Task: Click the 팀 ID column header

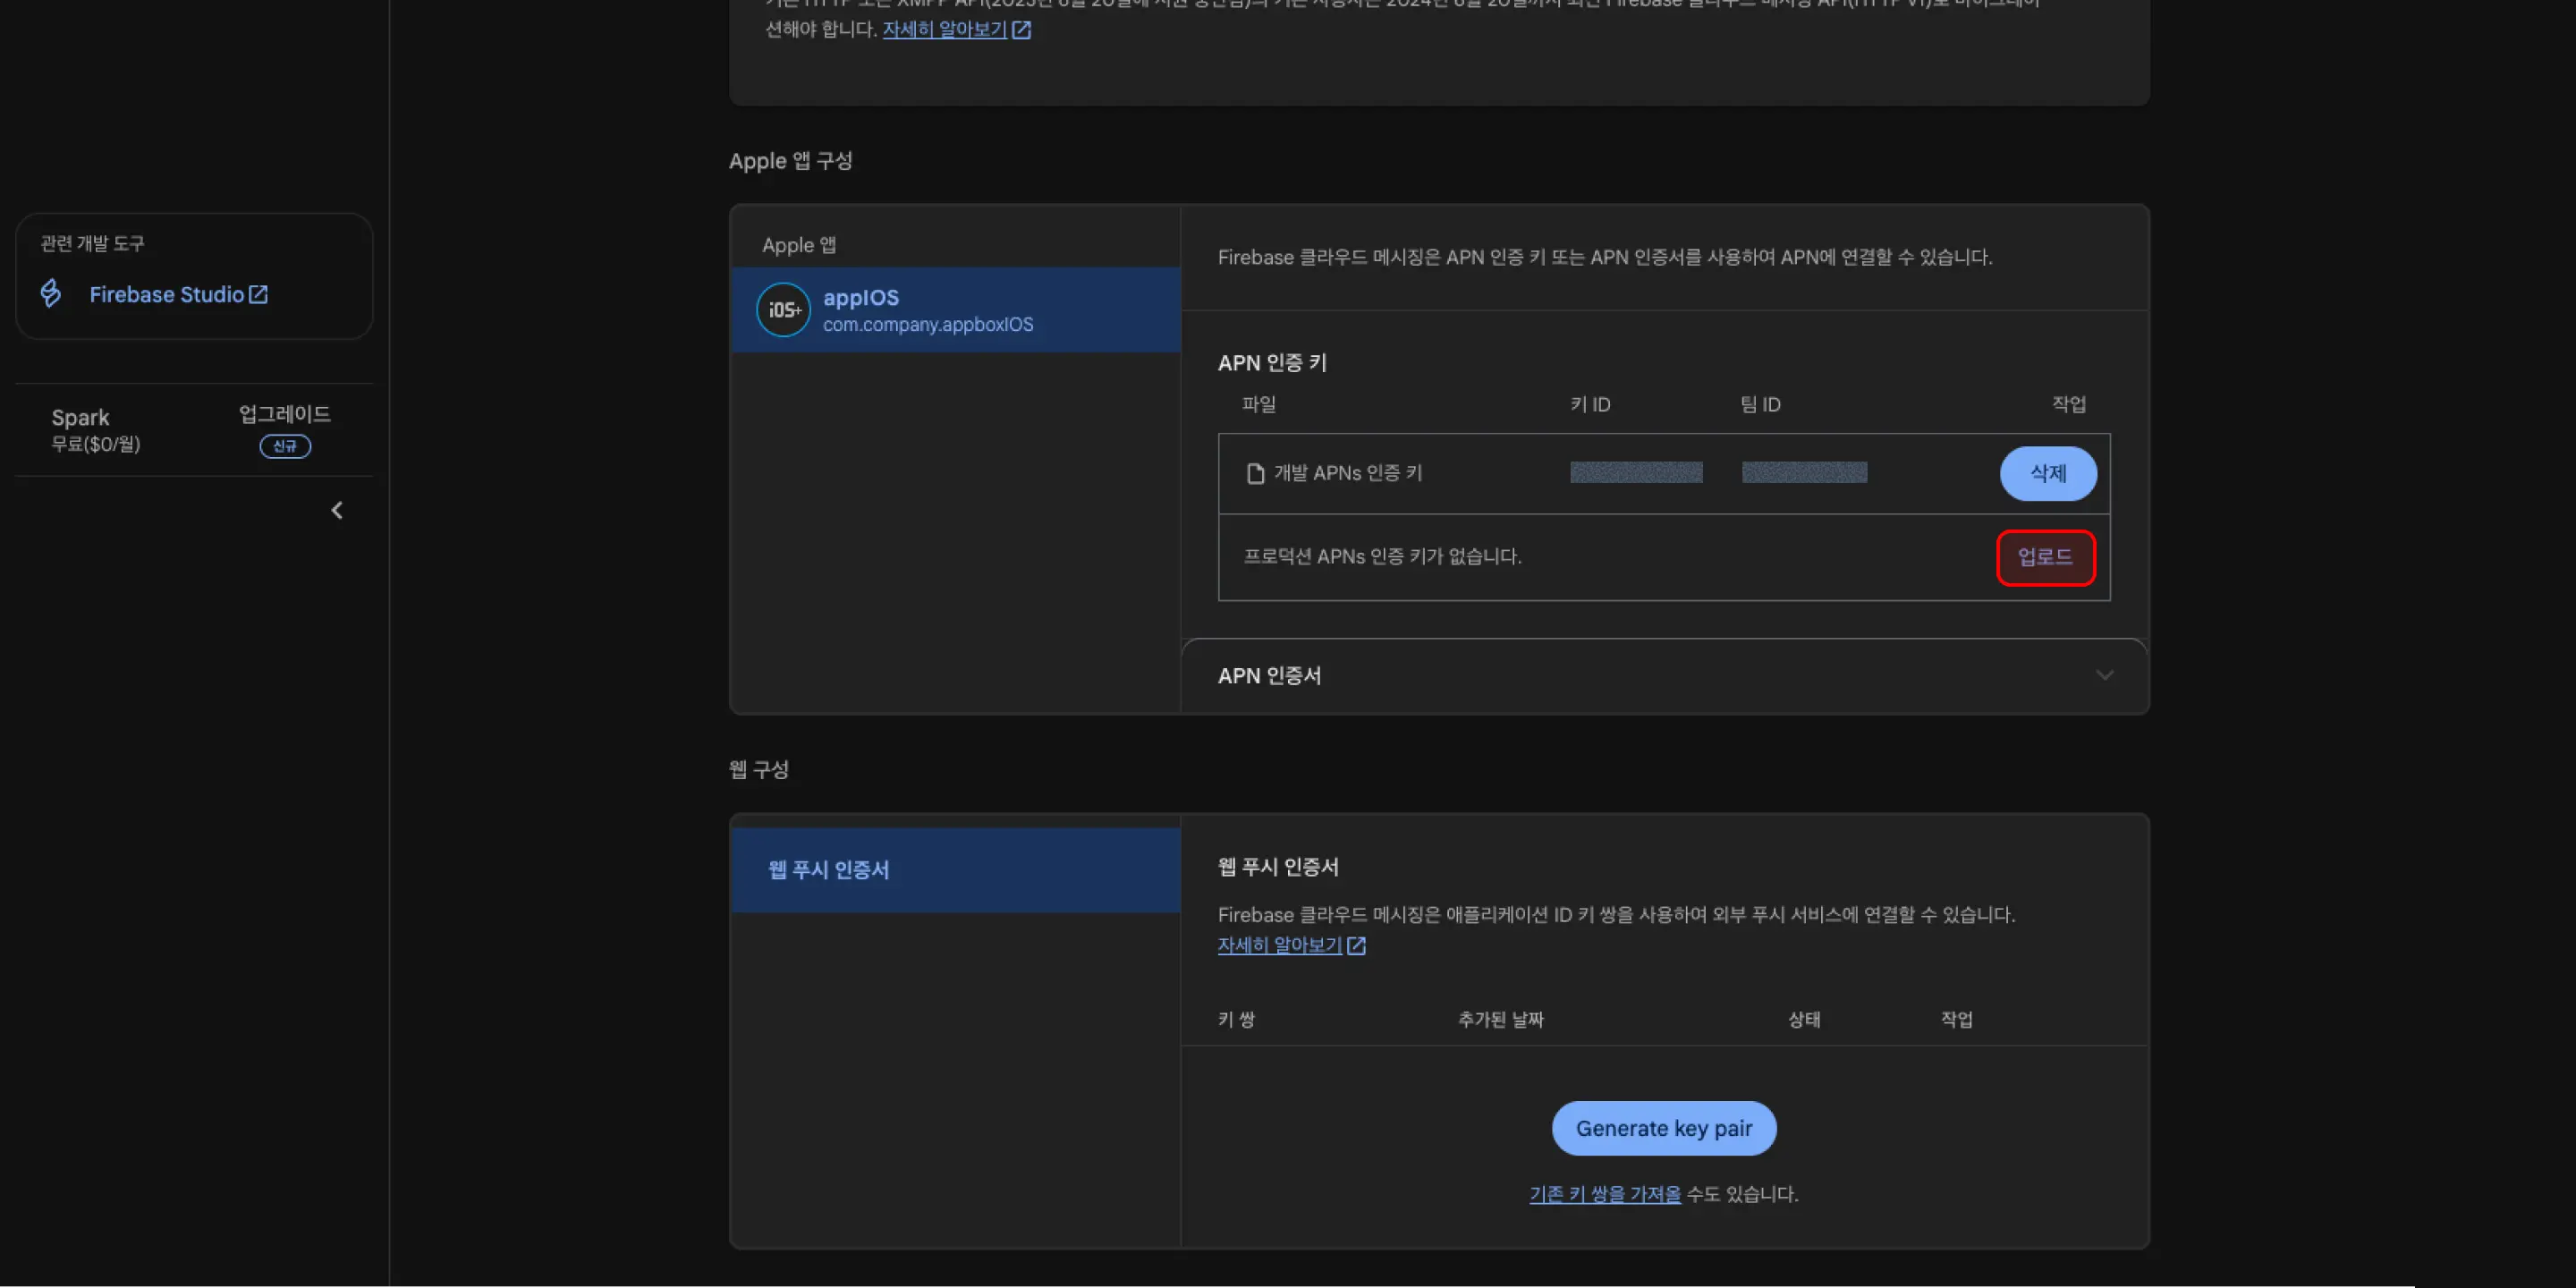Action: pyautogui.click(x=1760, y=404)
